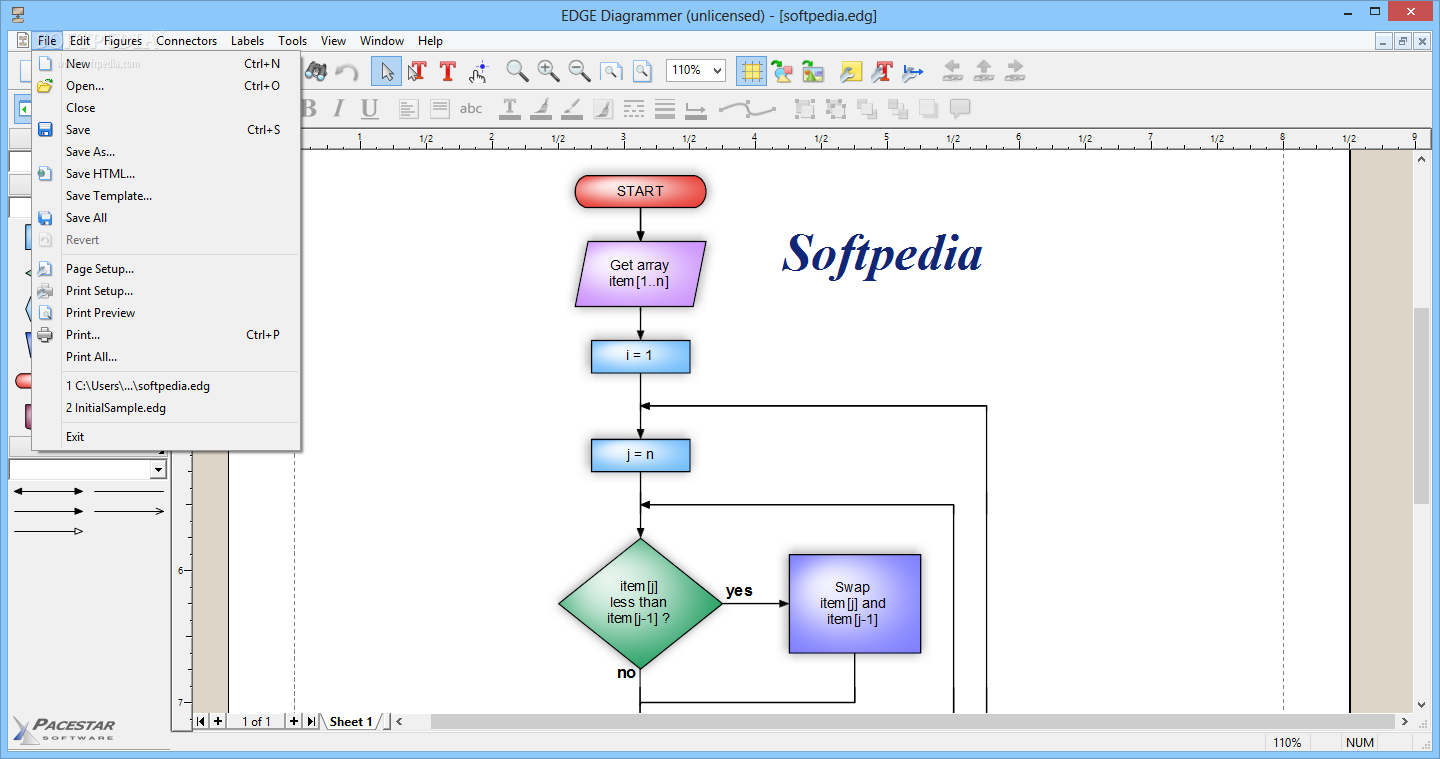Click the vertical scrollbar thumb
1440x759 pixels.
pyautogui.click(x=1421, y=405)
